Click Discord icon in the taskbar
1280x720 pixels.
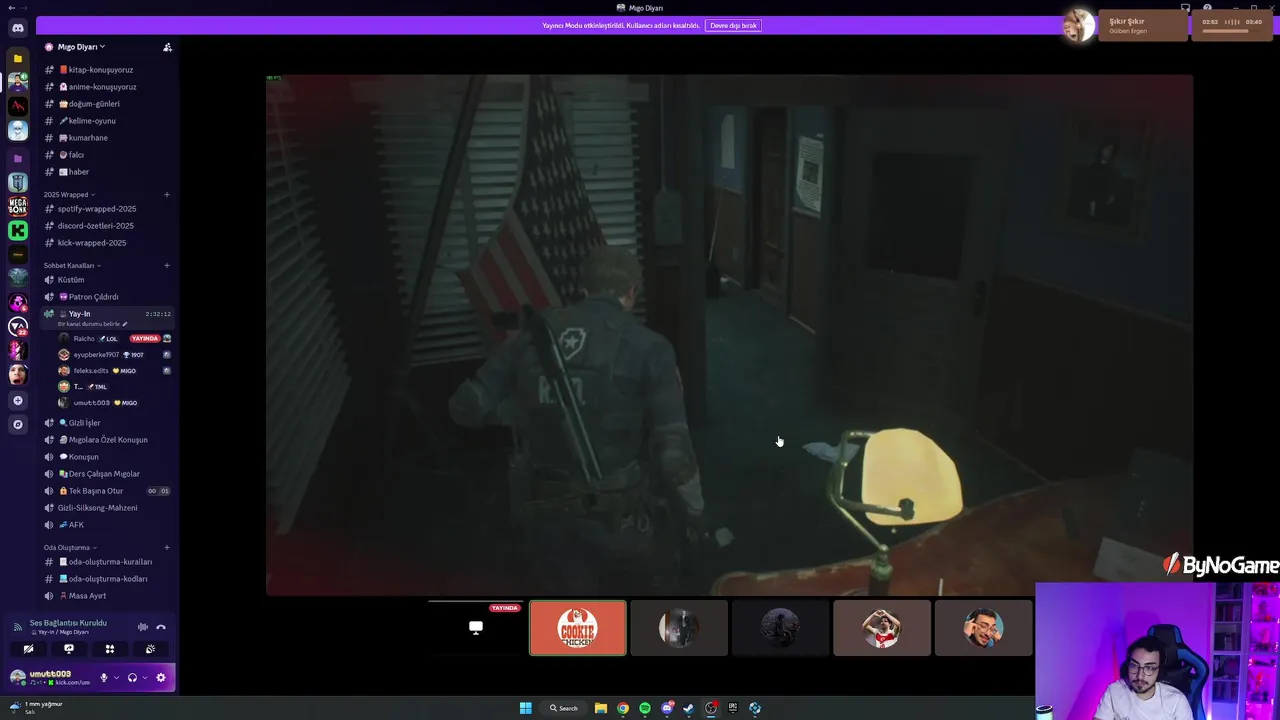667,708
